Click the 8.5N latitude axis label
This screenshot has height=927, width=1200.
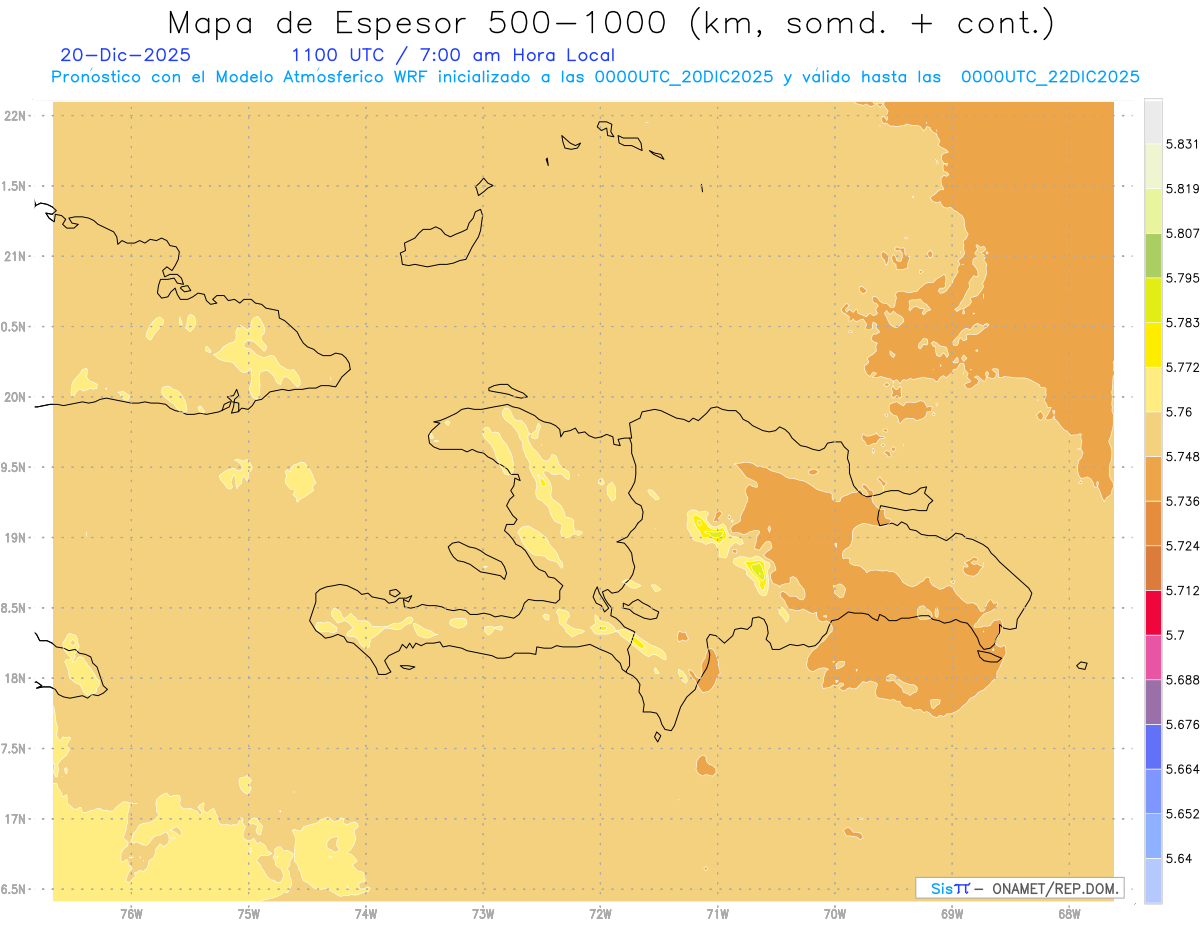14,609
